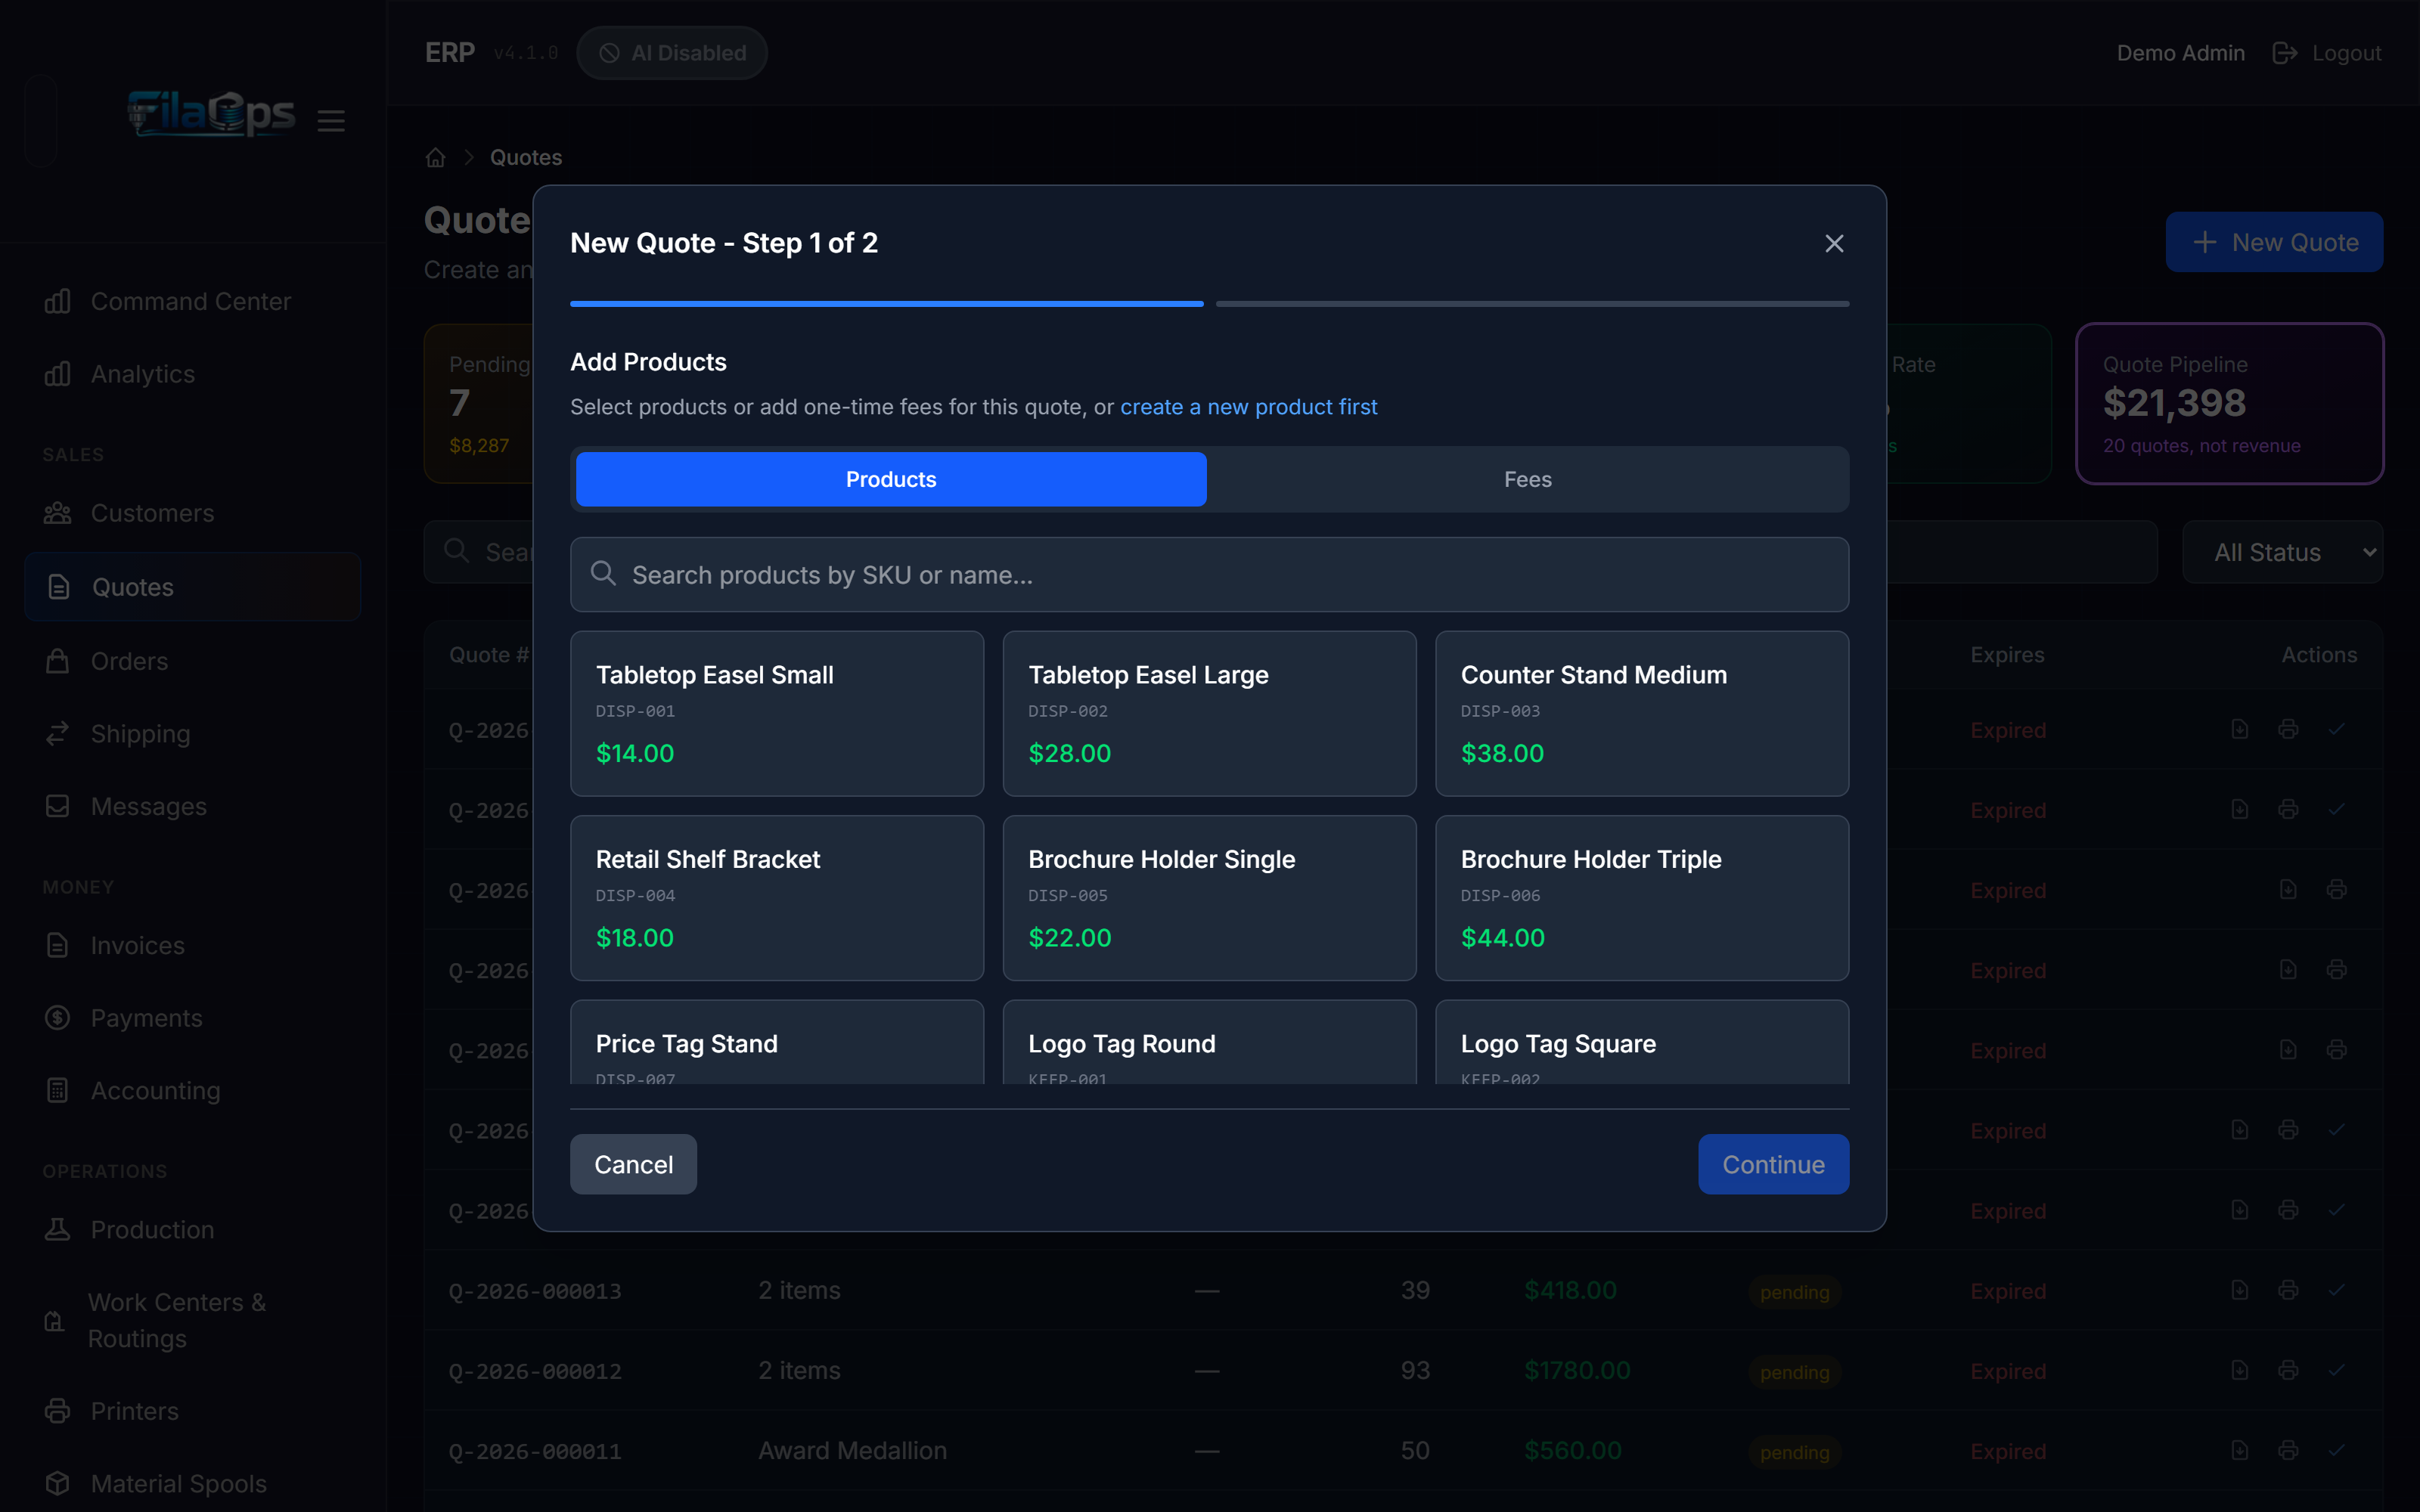Image resolution: width=2420 pixels, height=1512 pixels.
Task: Cancel the new quote wizard
Action: click(633, 1164)
